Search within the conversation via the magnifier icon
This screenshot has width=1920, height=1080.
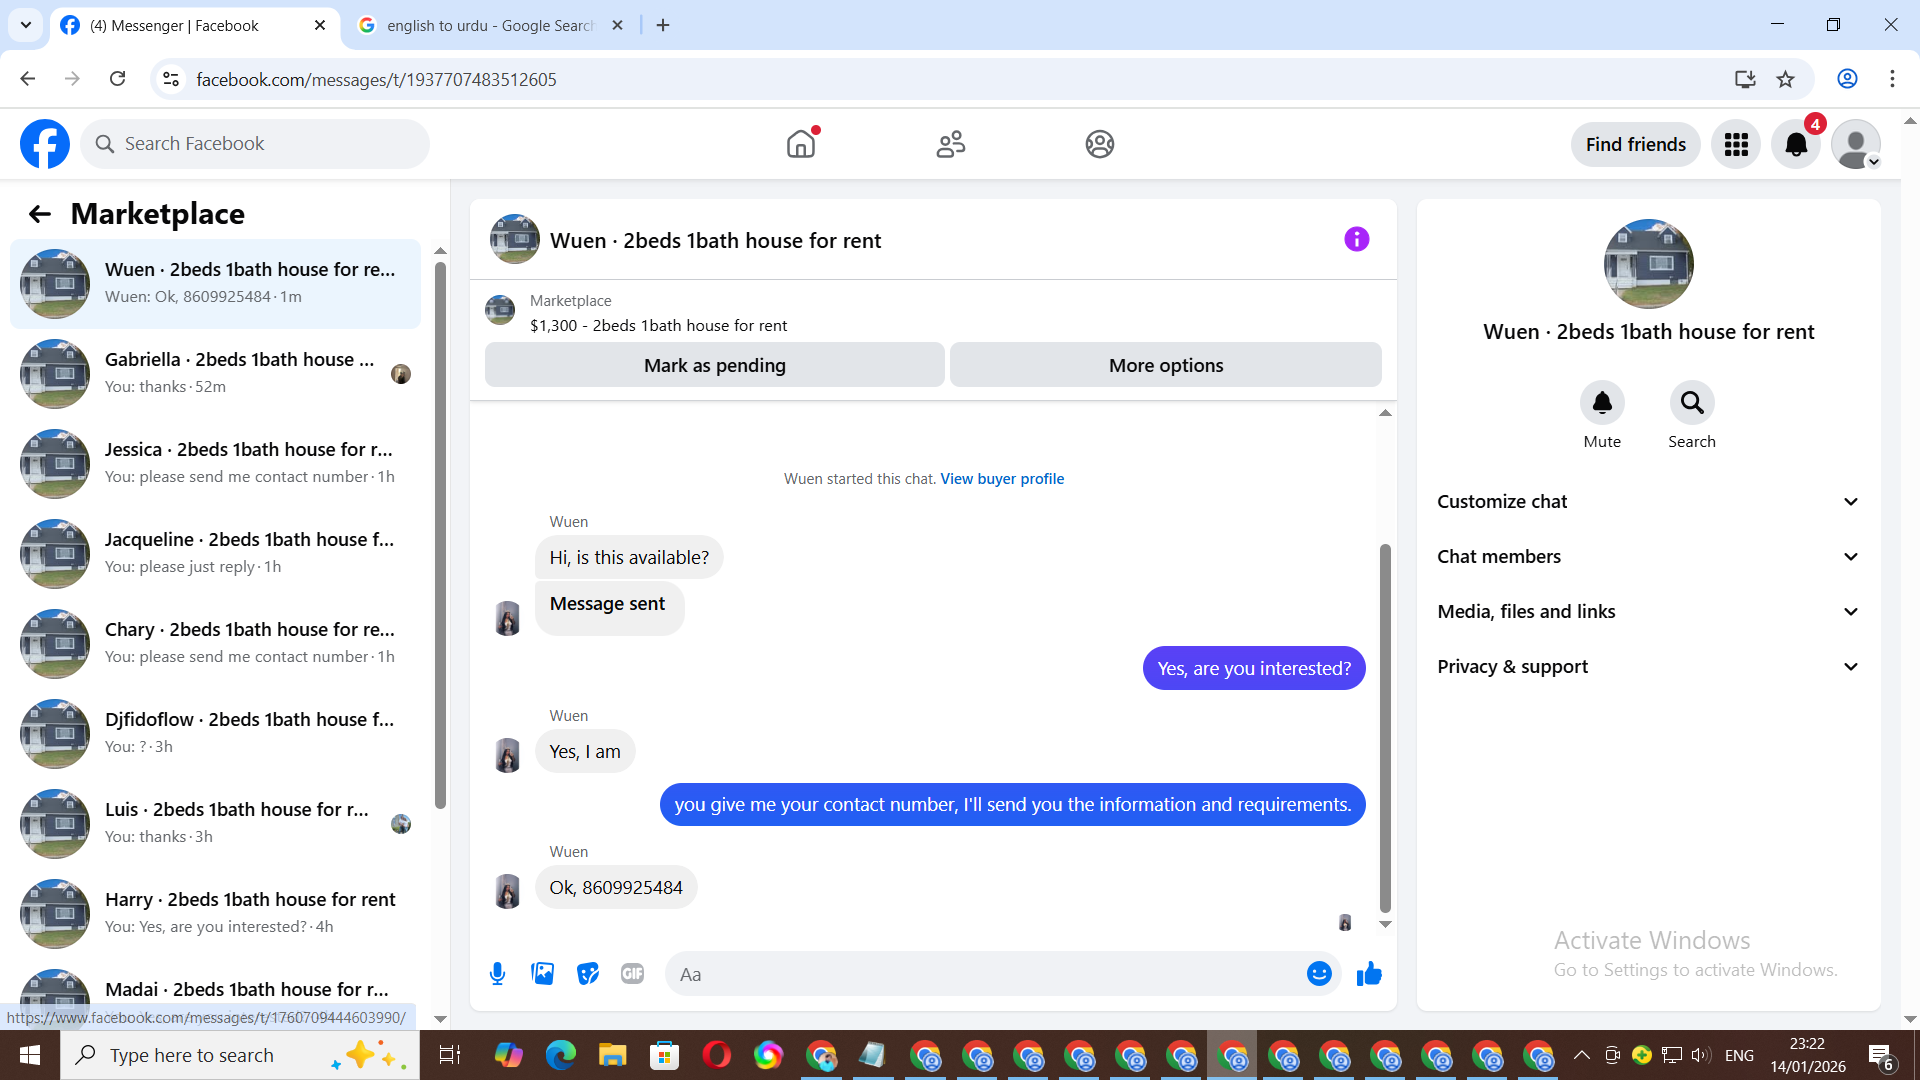coord(1691,403)
